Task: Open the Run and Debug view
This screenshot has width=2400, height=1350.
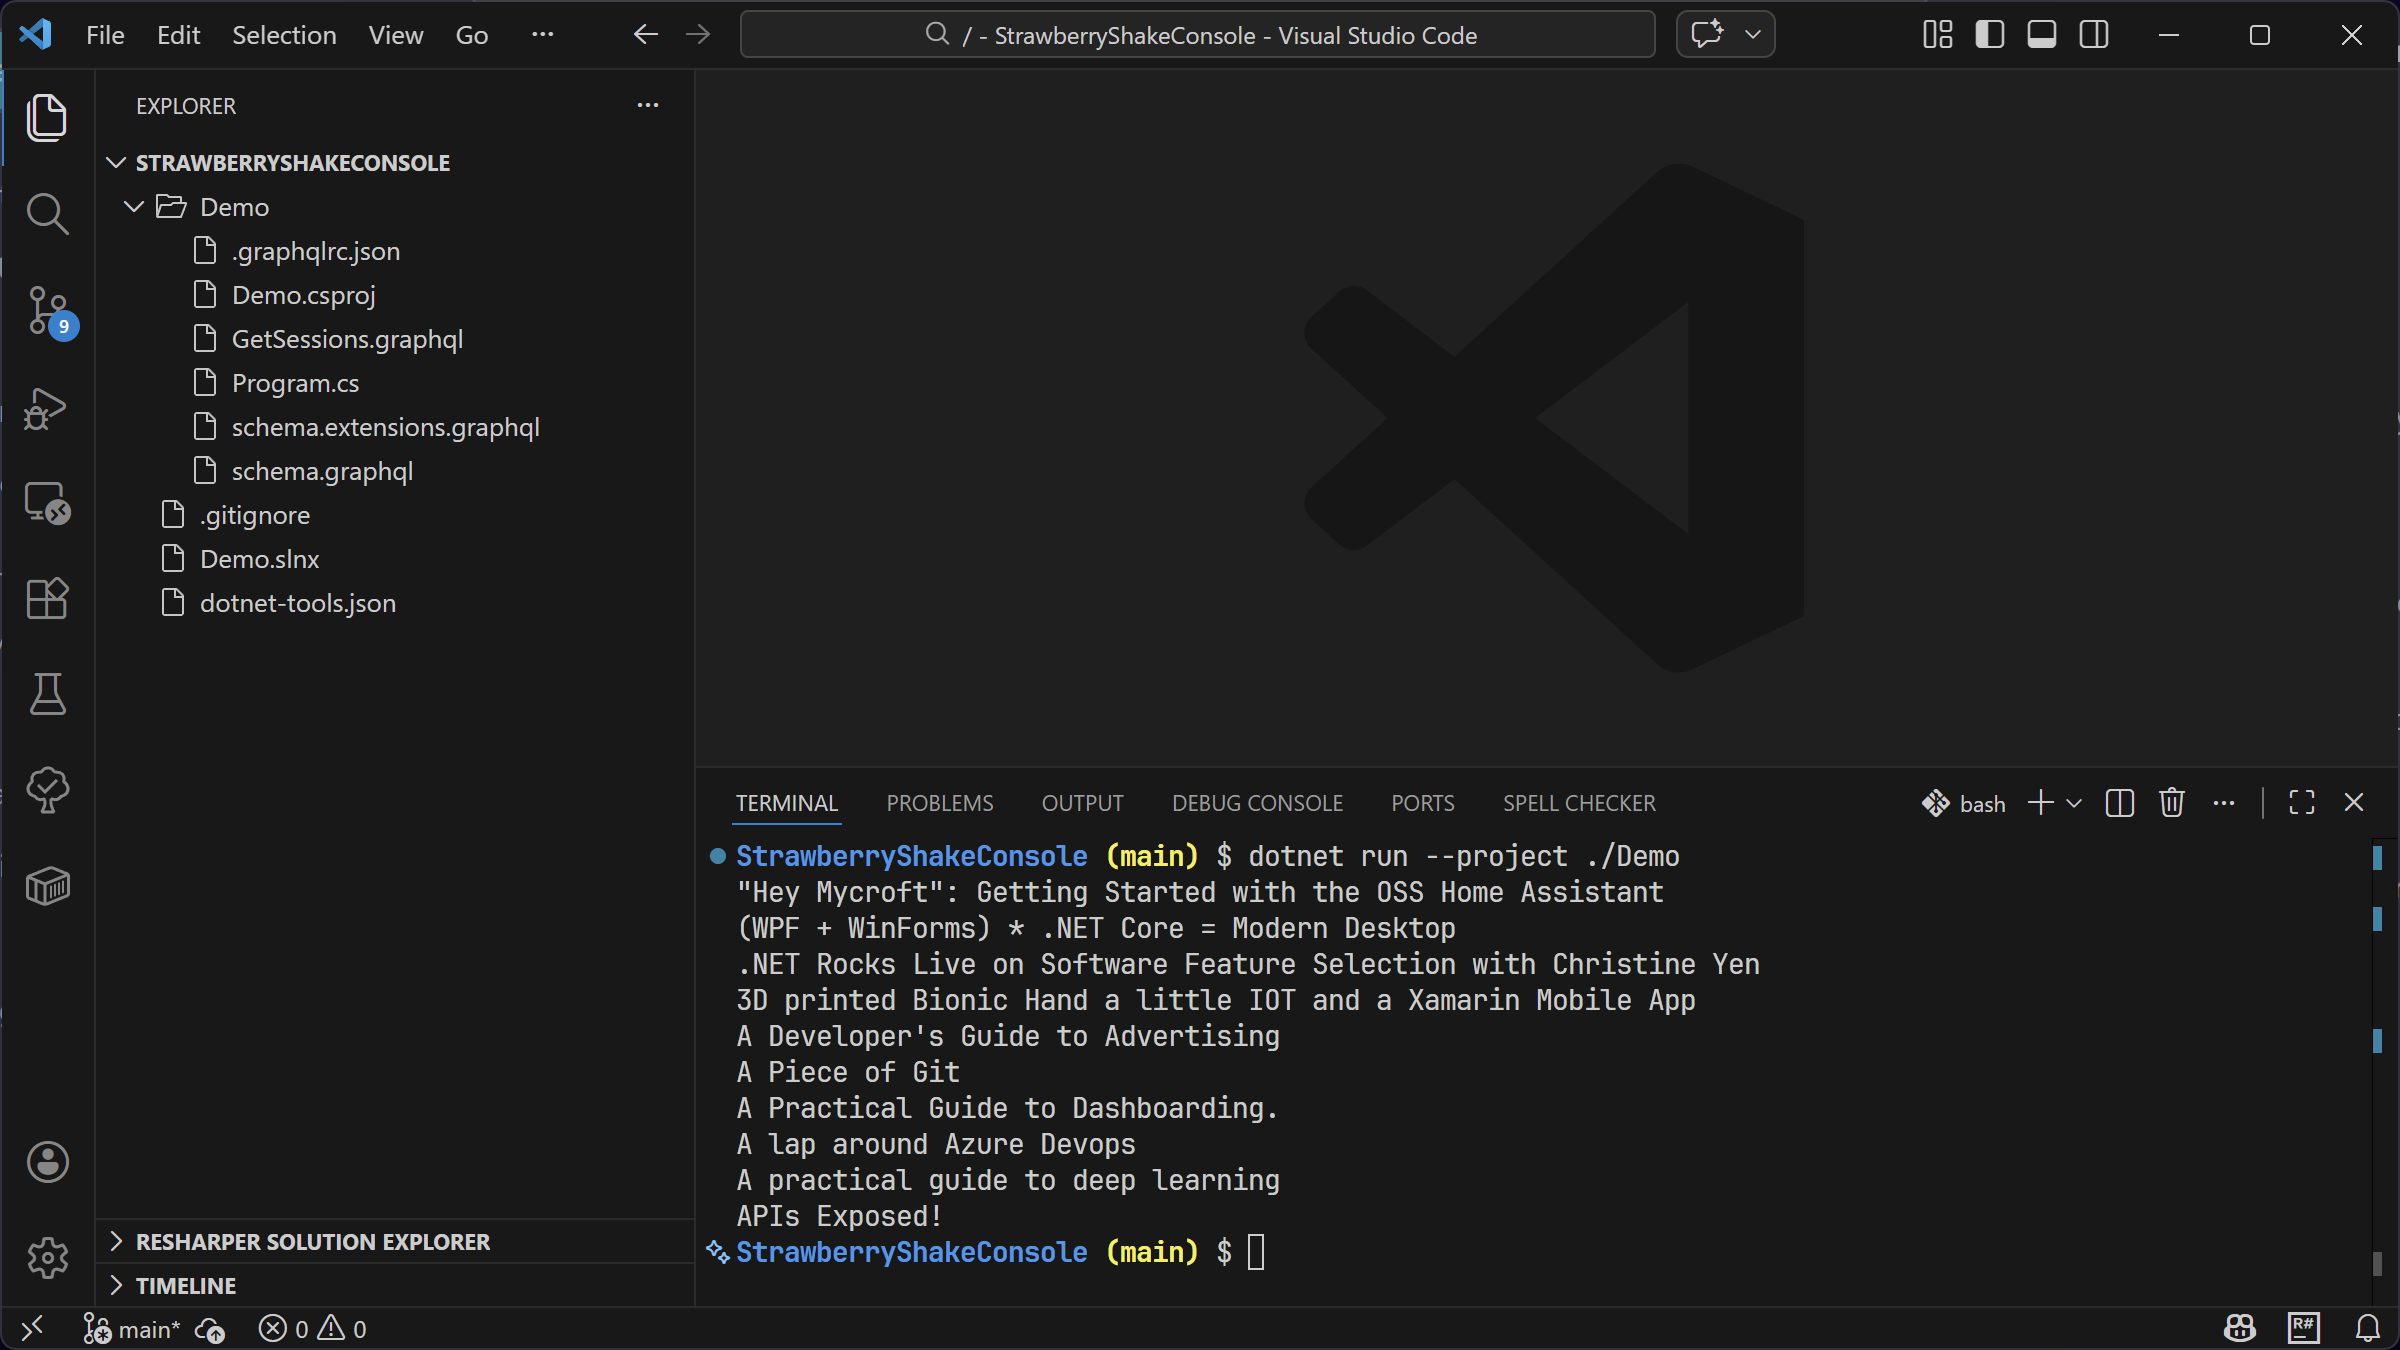Action: (x=47, y=408)
